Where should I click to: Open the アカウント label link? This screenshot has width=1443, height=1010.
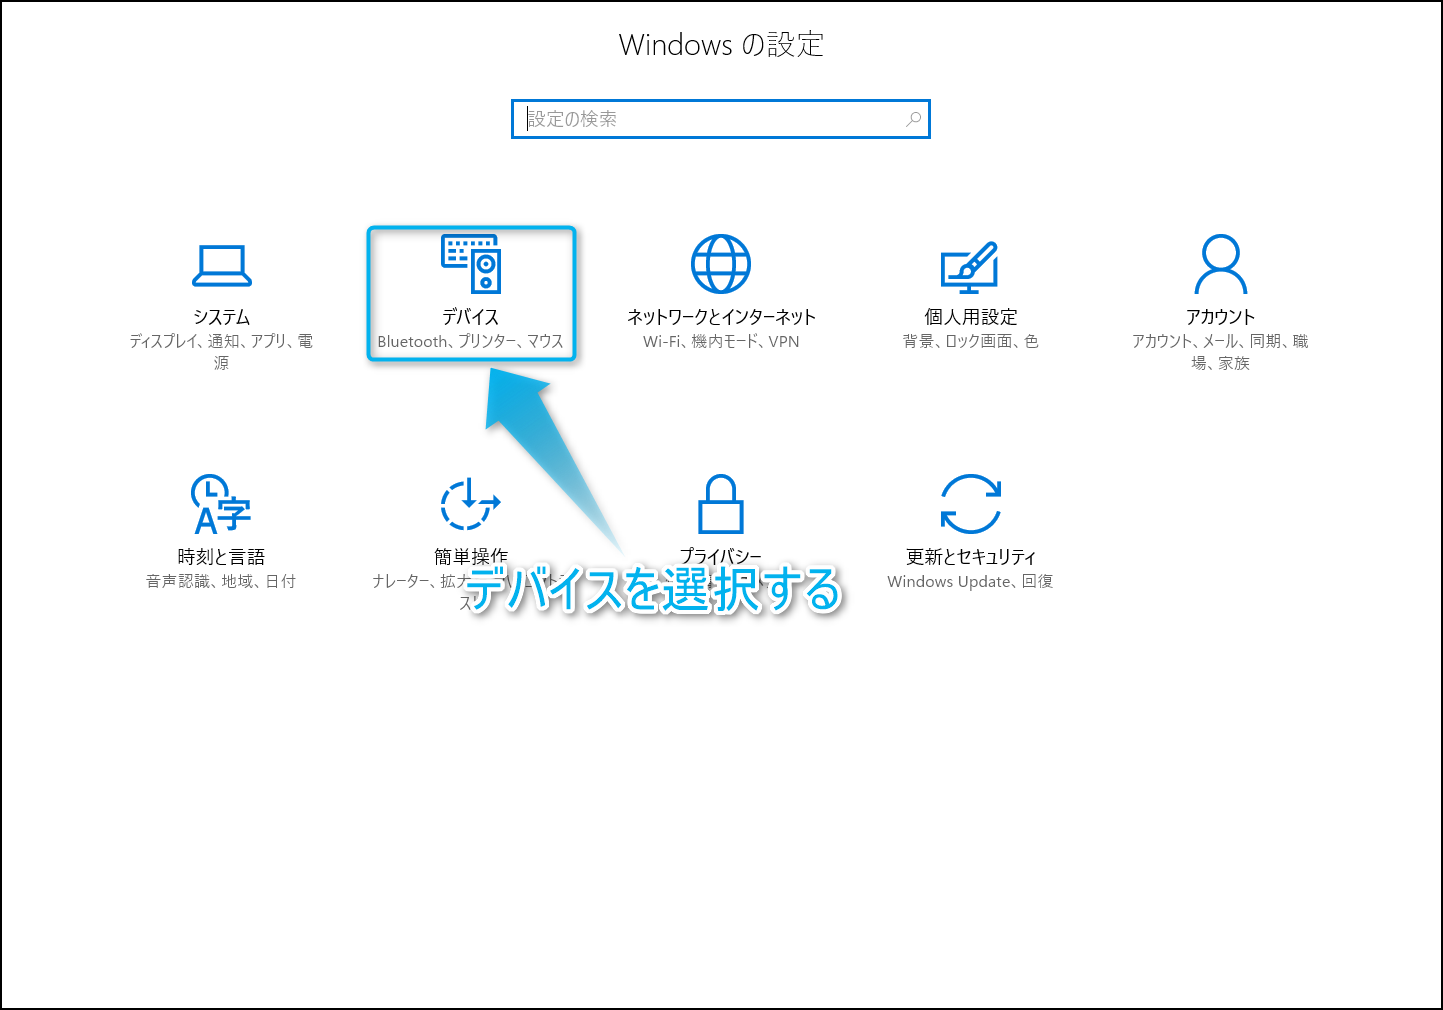point(1220,317)
